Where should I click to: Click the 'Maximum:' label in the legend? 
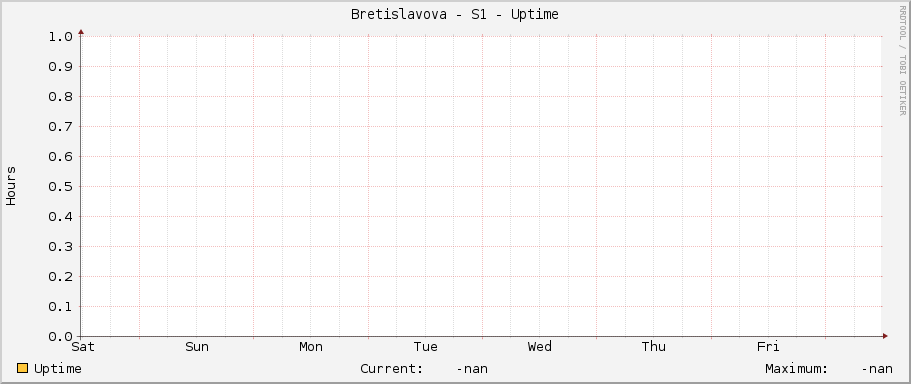(797, 369)
